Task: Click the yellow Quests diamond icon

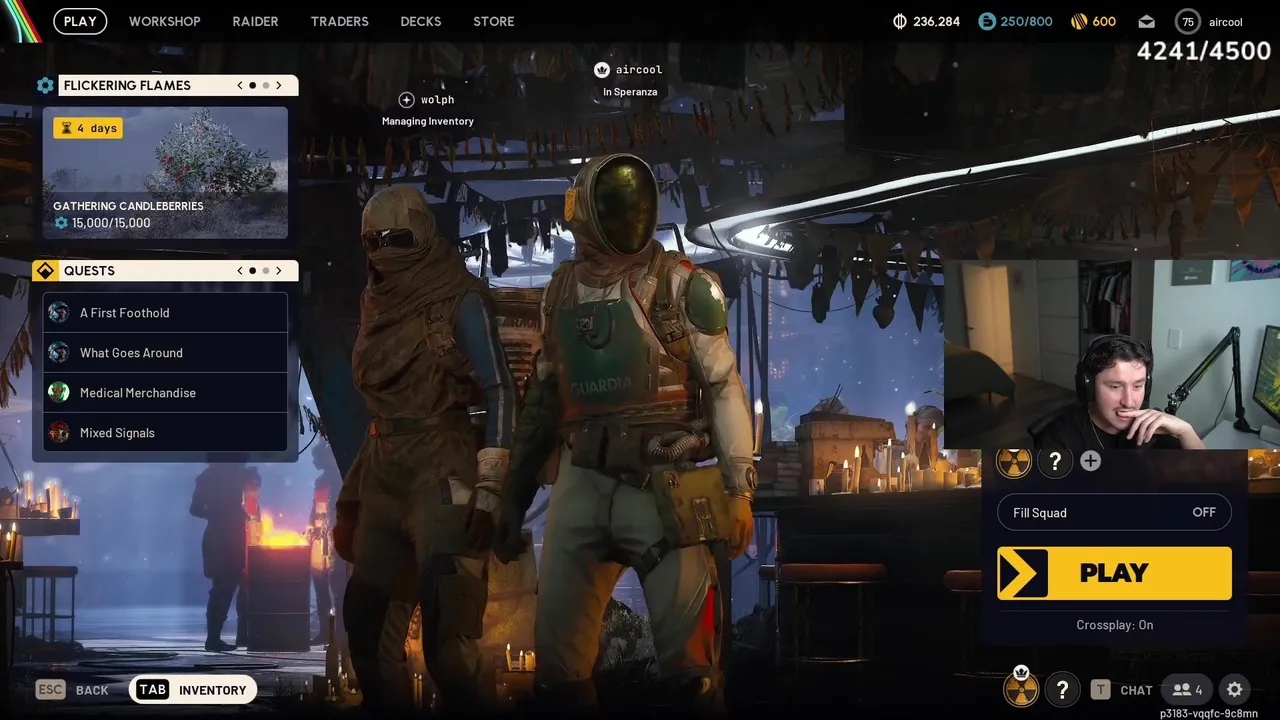Action: (x=45, y=271)
